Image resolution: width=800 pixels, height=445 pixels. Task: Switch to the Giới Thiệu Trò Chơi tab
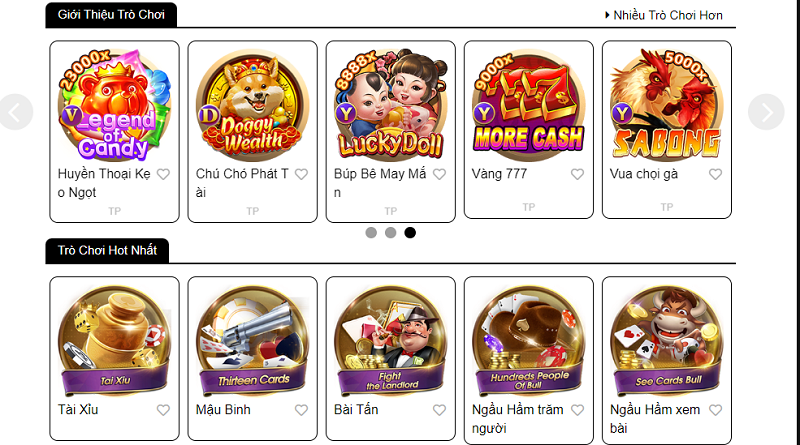pyautogui.click(x=111, y=15)
